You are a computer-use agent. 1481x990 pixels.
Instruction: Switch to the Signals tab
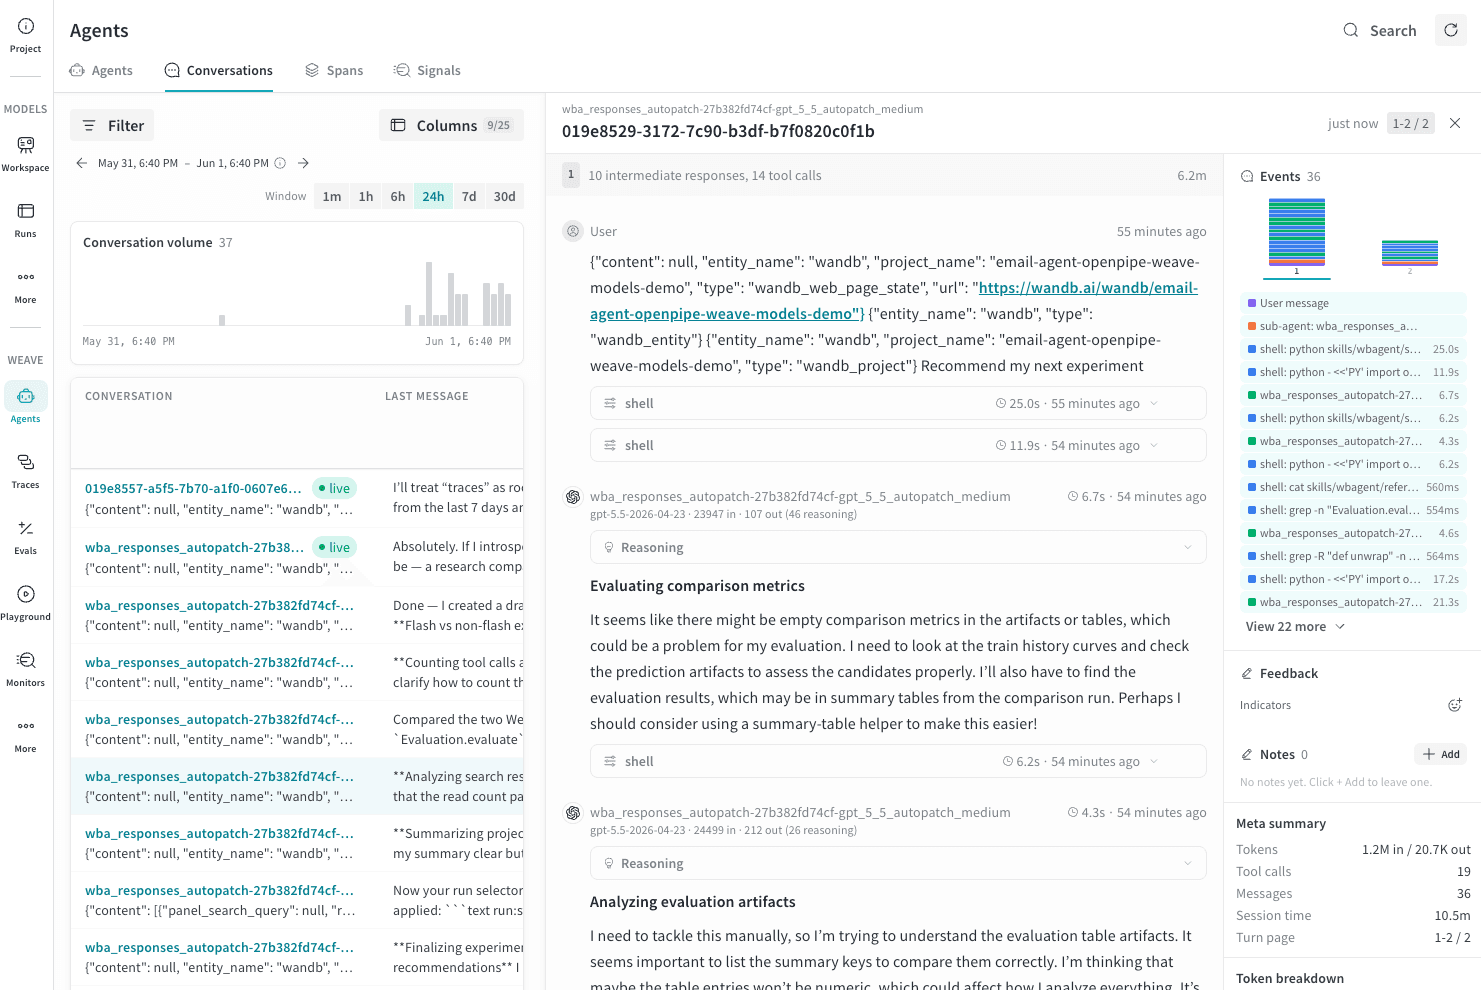pos(427,70)
